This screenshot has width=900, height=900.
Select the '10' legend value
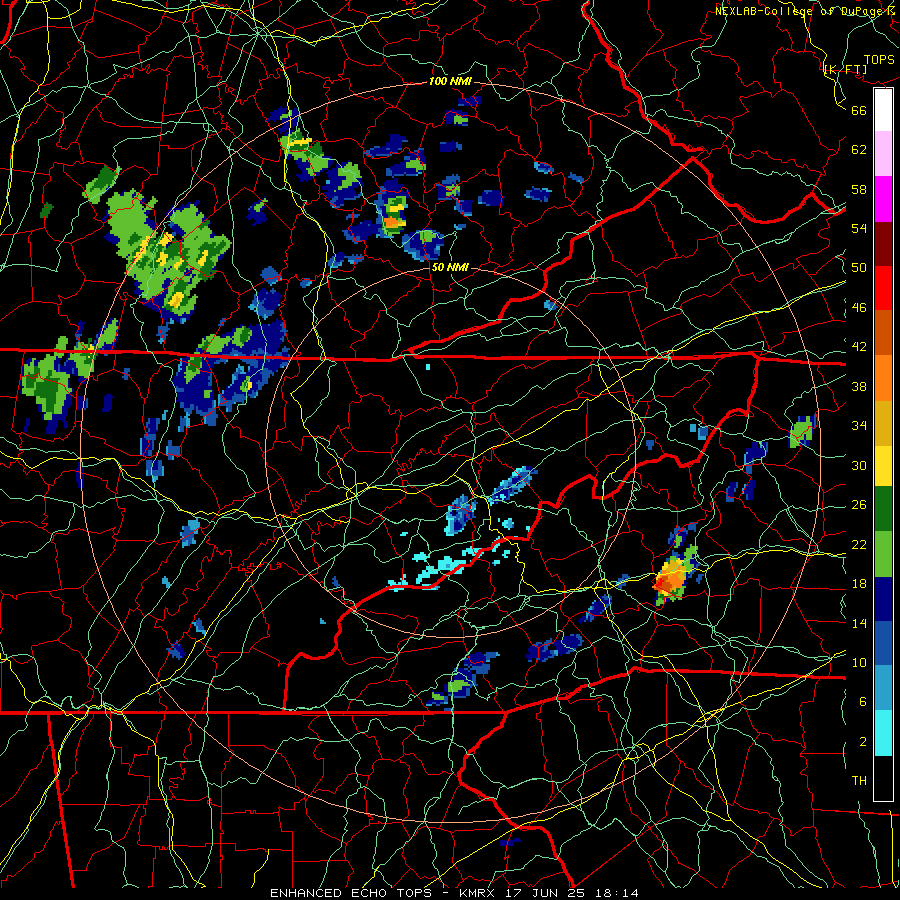pyautogui.click(x=859, y=662)
